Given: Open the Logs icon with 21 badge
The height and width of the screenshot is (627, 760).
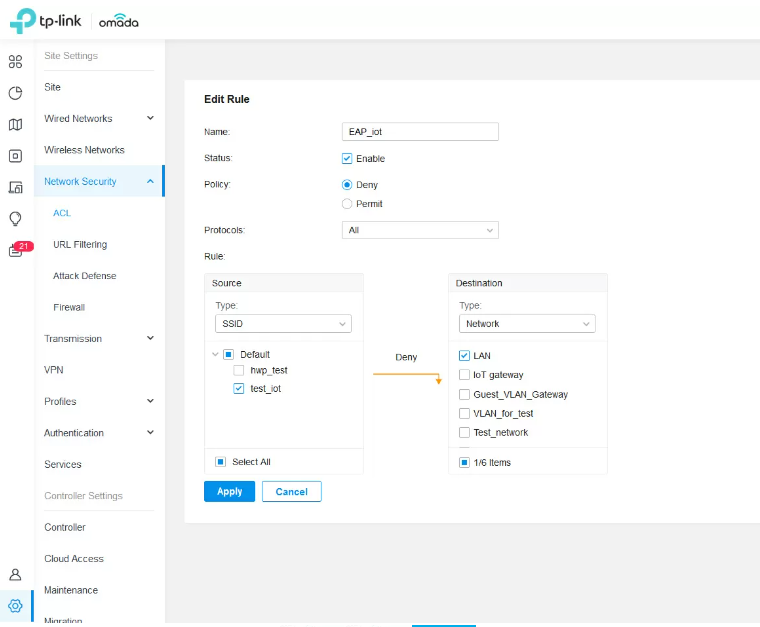Looking at the screenshot, I should 15,250.
